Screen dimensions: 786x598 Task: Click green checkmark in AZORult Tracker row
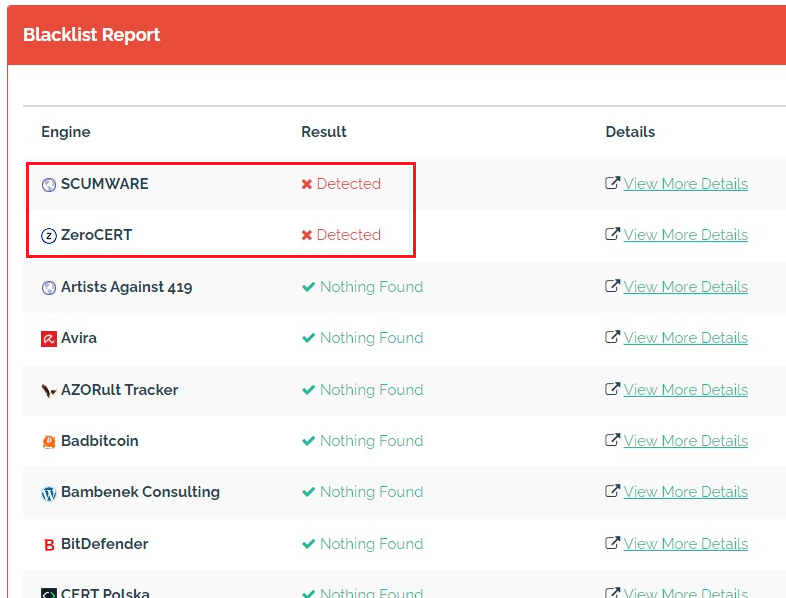click(x=308, y=389)
